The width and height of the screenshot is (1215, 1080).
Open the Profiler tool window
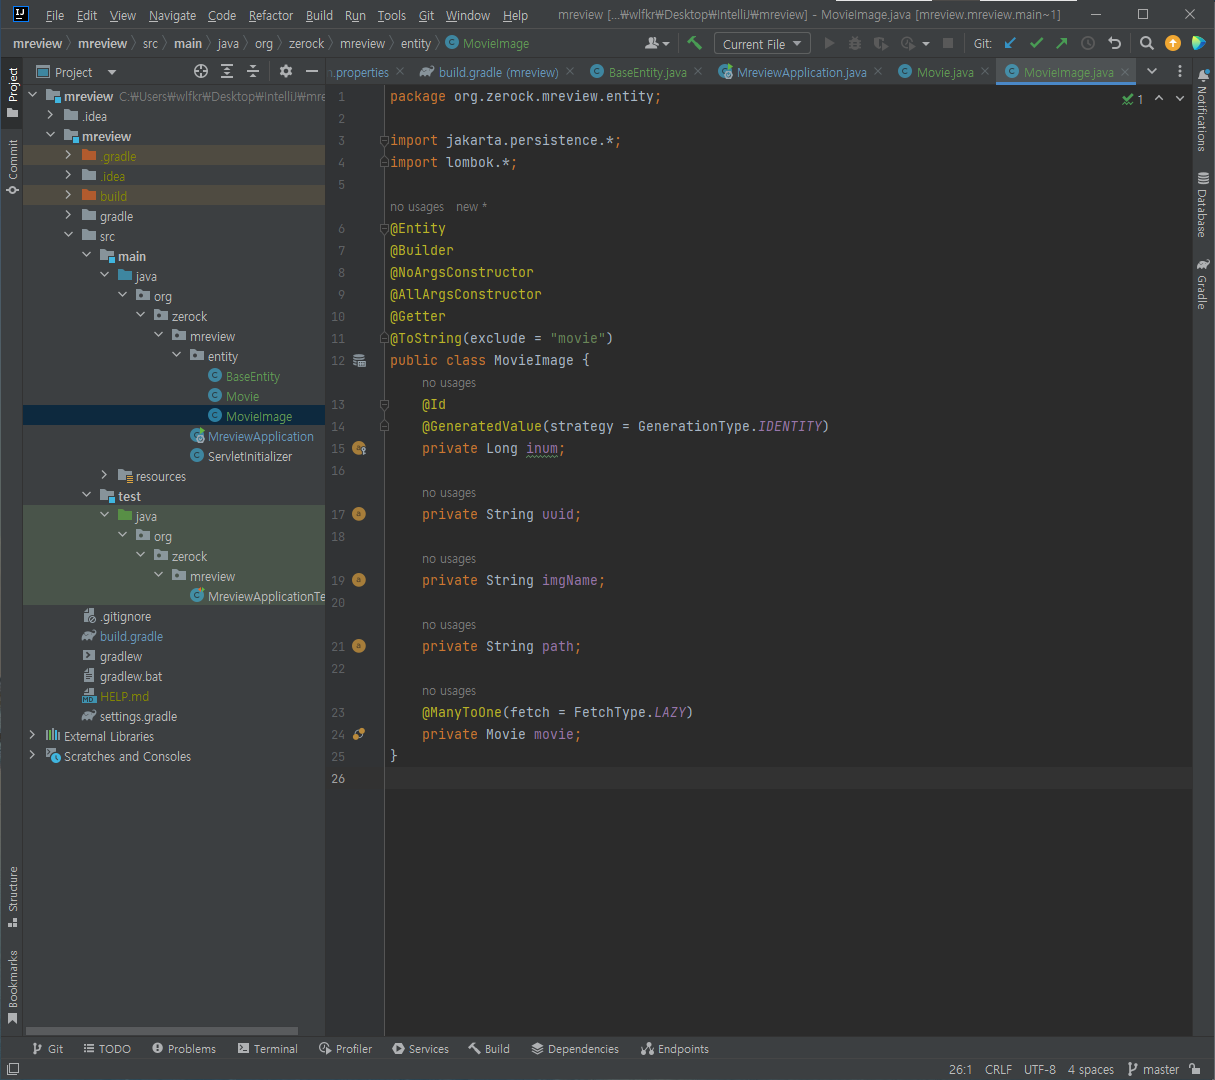345,1049
